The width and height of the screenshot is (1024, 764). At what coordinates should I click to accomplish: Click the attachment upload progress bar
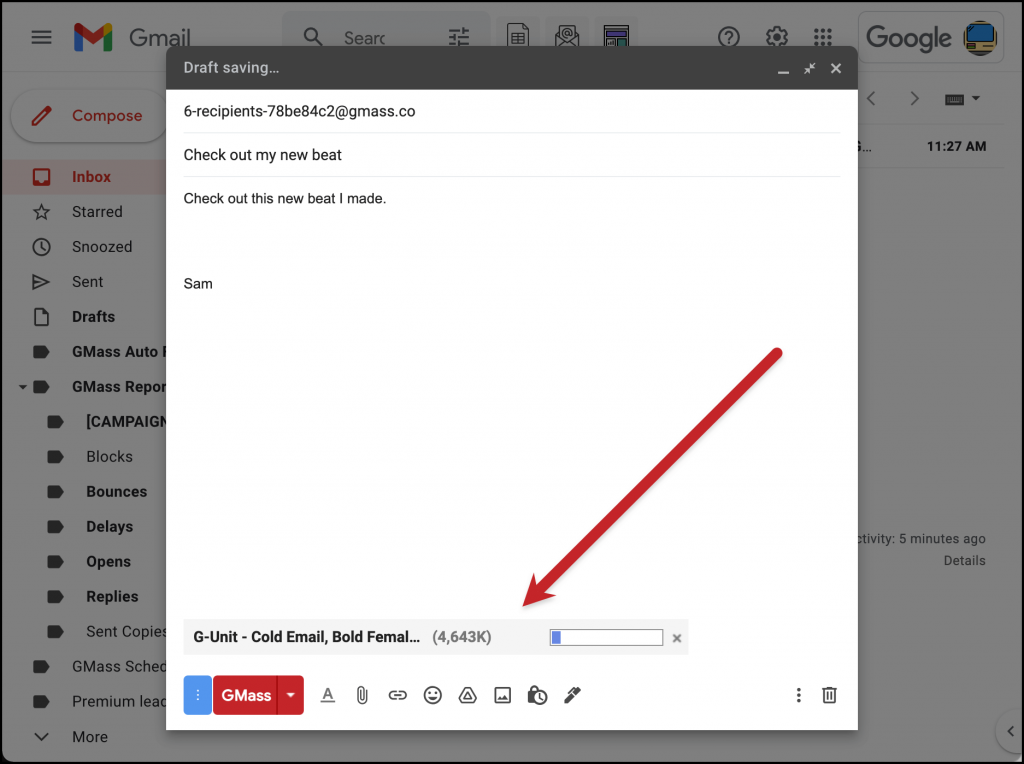(606, 637)
